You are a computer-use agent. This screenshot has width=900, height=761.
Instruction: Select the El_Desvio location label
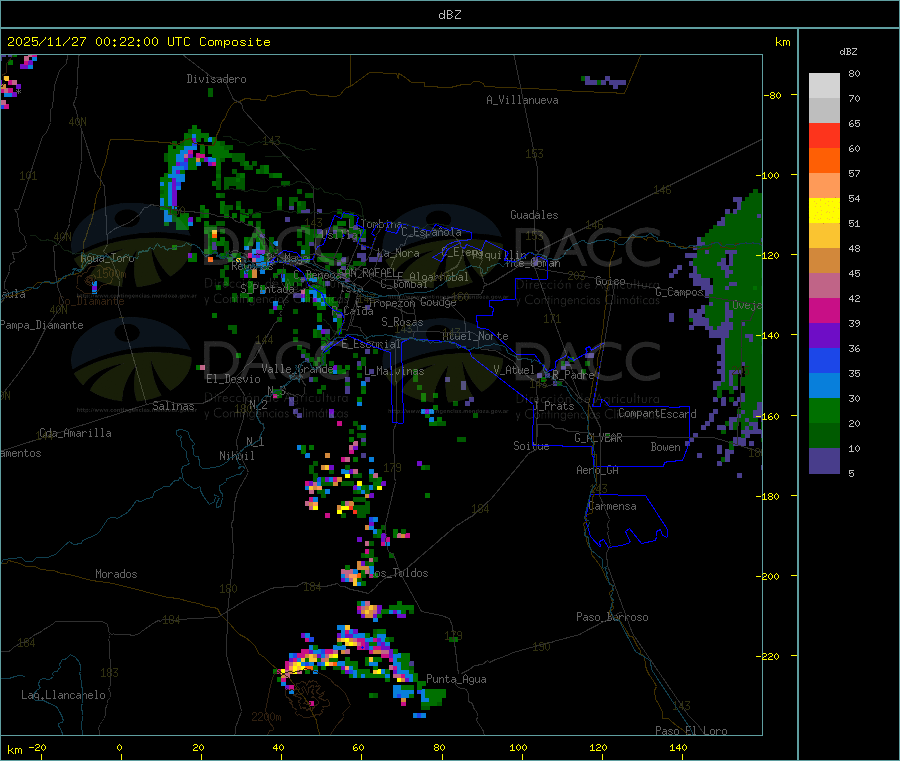tap(234, 379)
